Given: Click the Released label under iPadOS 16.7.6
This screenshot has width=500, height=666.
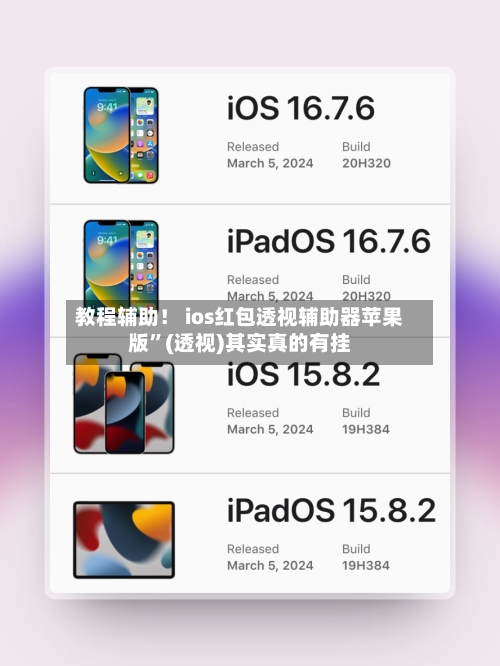Looking at the screenshot, I should (253, 279).
